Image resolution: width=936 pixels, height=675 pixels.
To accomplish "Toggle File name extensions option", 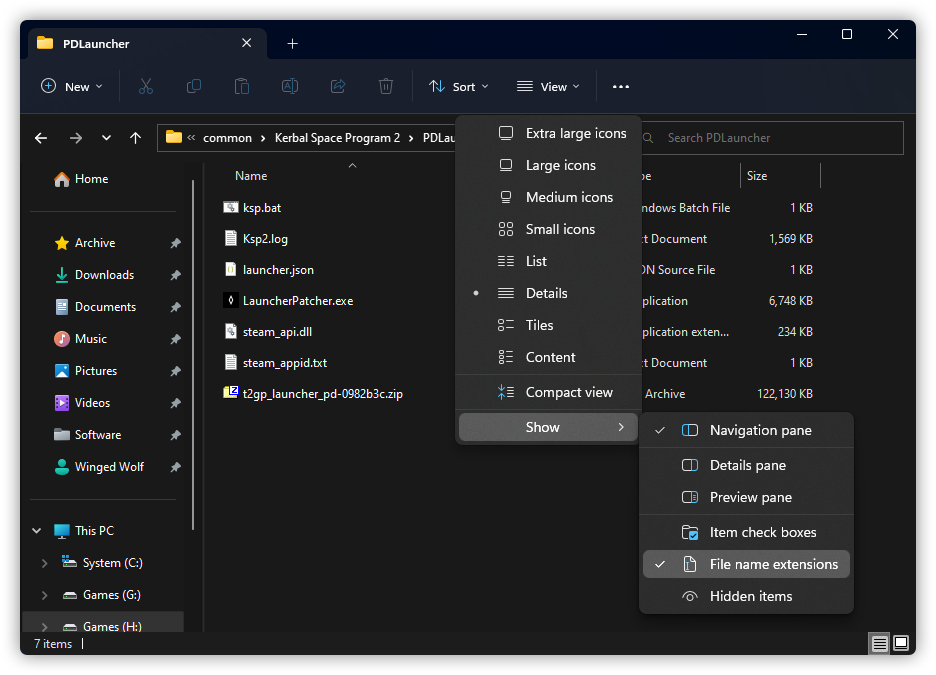I will (x=773, y=564).
